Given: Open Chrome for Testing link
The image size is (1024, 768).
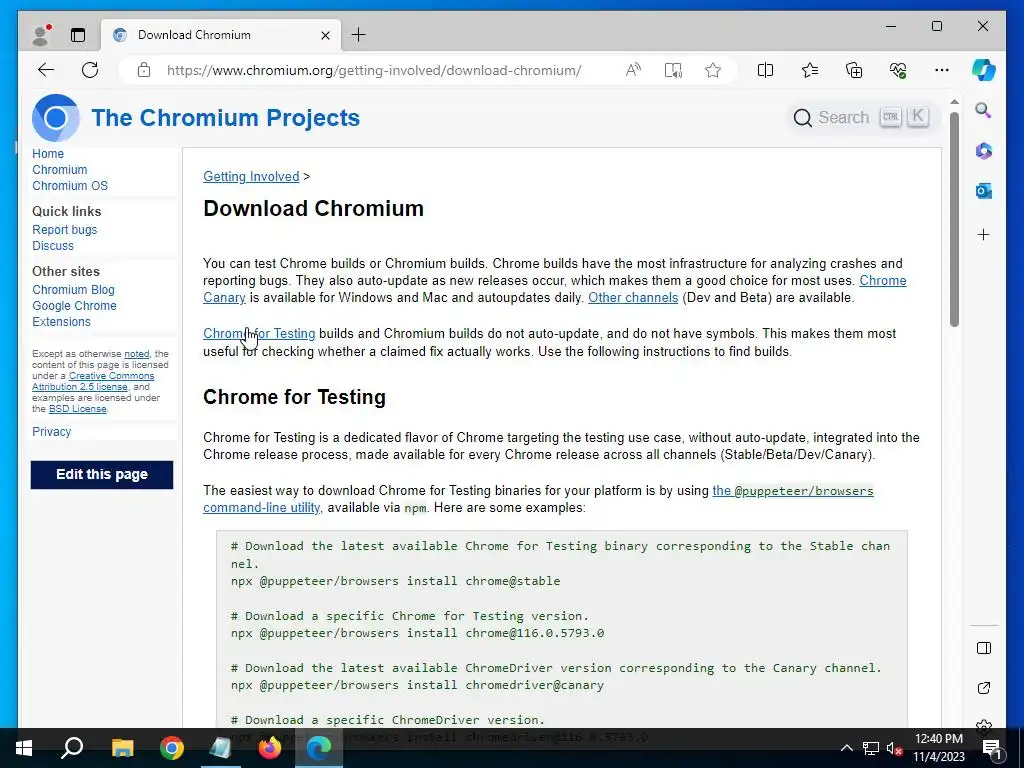Looking at the screenshot, I should [x=259, y=334].
